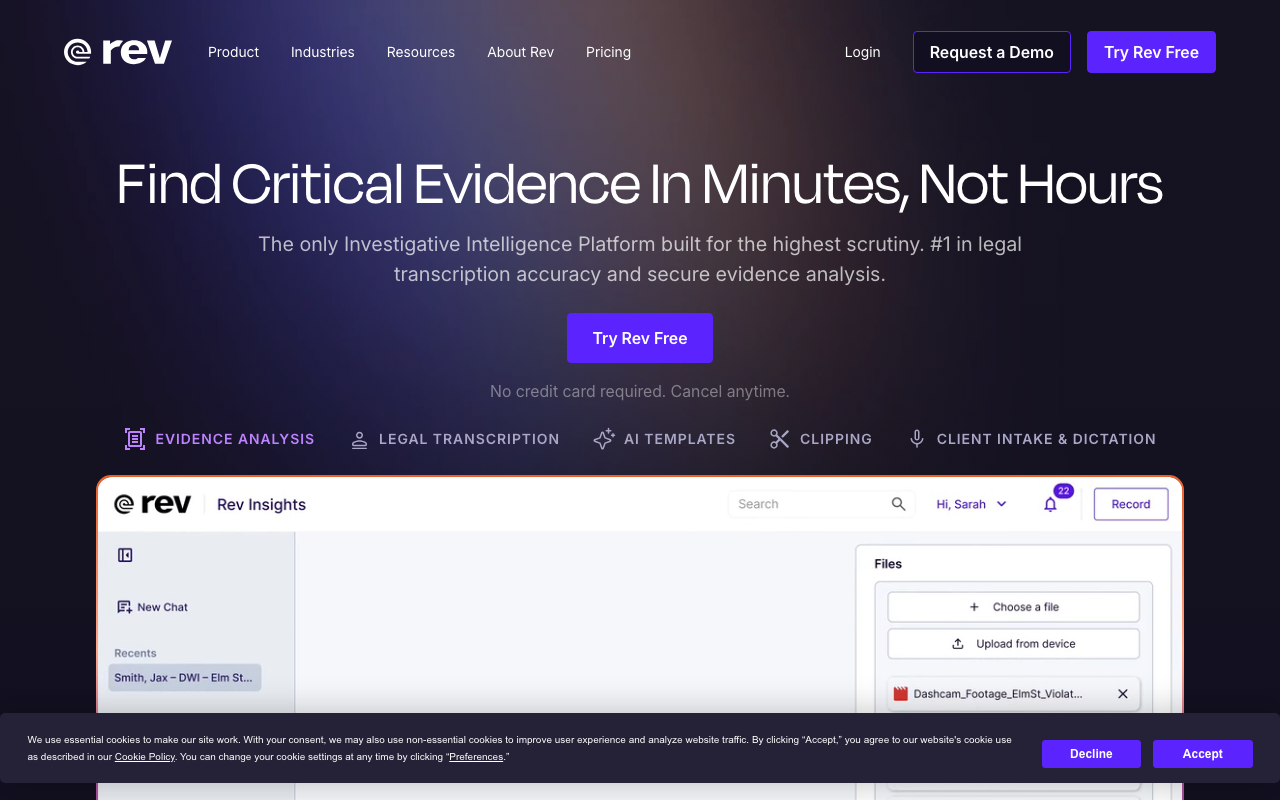Click the Rev logo in header
Viewport: 1280px width, 800px height.
(x=118, y=52)
